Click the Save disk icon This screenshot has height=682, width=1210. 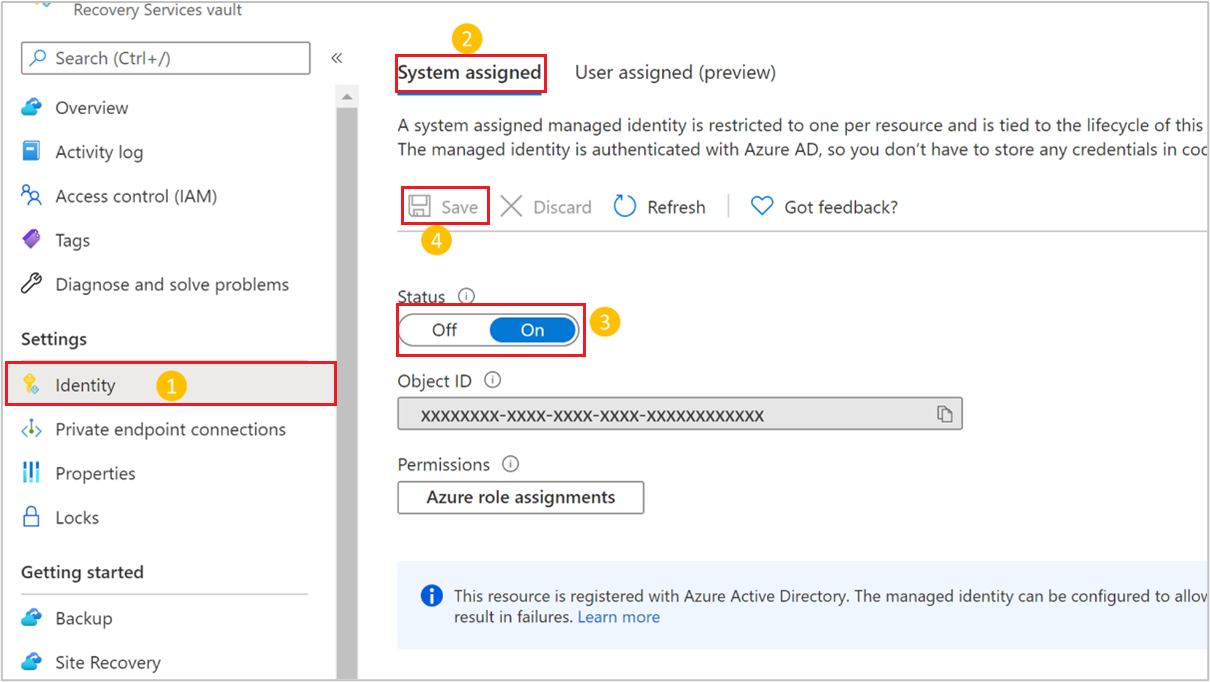pyautogui.click(x=420, y=207)
